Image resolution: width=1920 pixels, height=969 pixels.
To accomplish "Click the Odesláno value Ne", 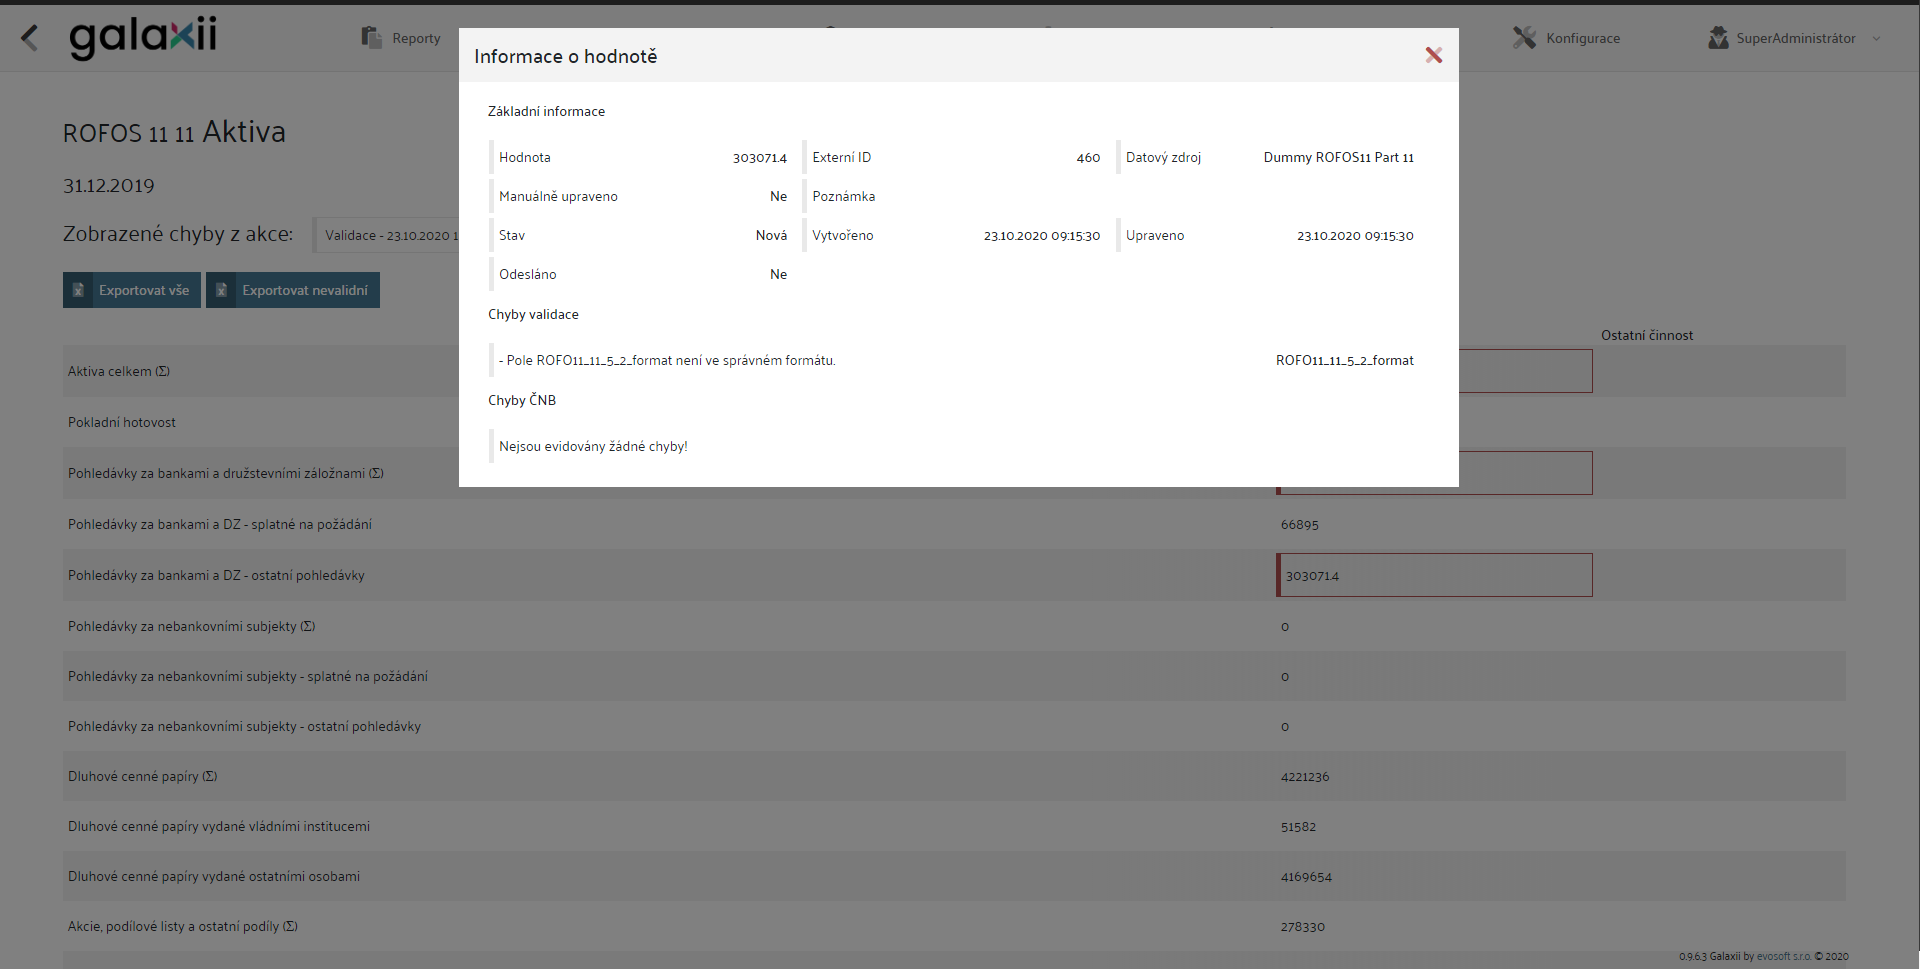I will point(778,274).
